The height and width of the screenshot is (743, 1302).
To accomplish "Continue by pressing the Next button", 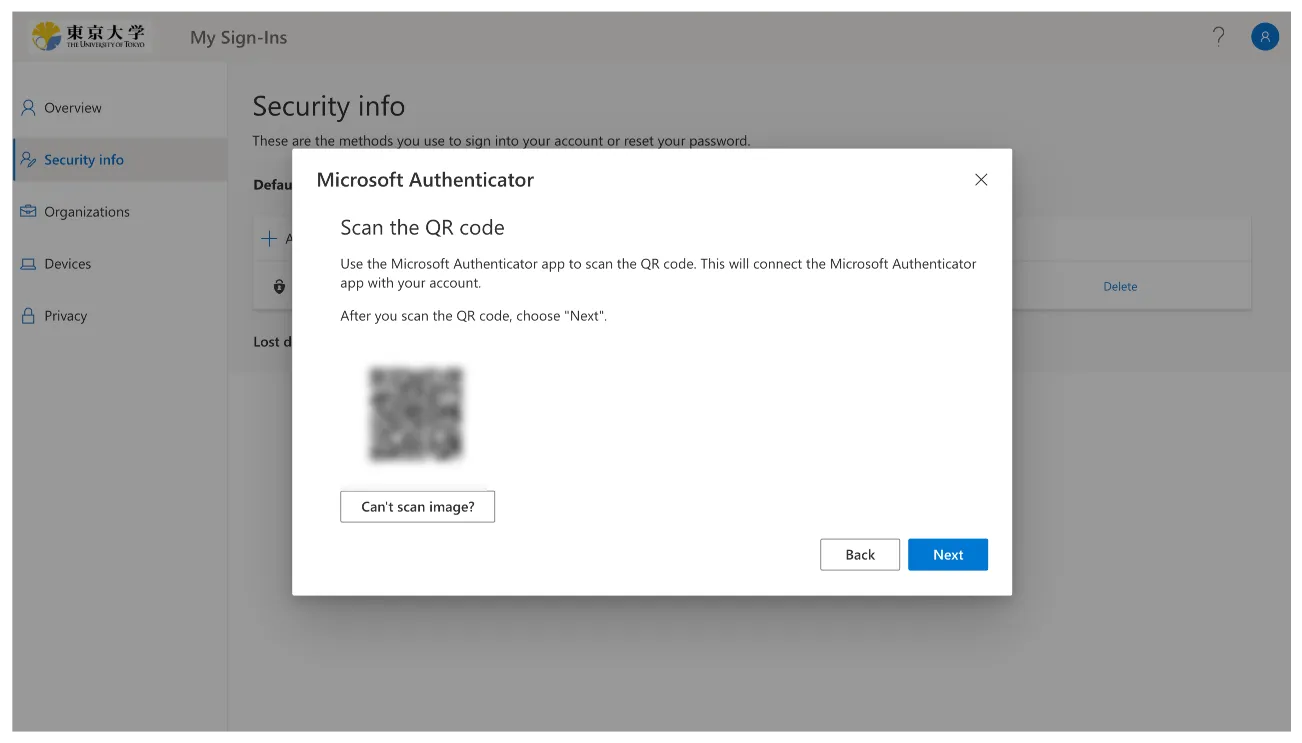I will 948,555.
